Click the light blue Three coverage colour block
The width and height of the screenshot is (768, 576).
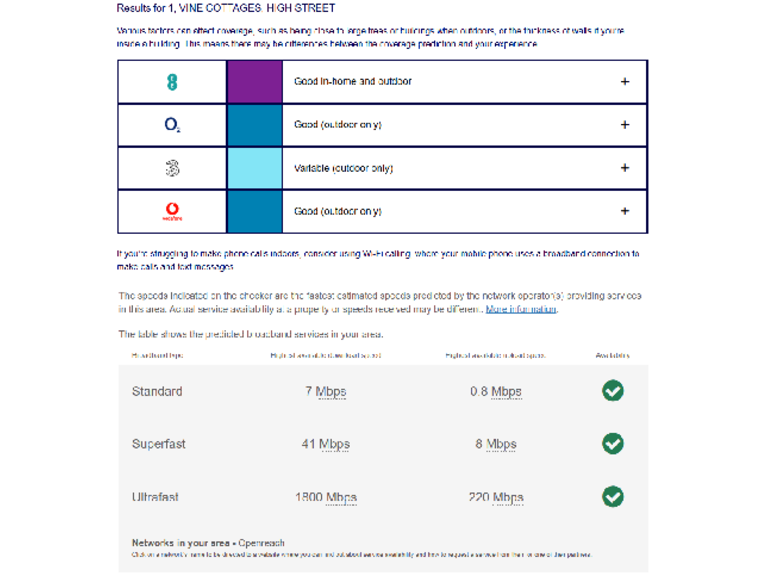click(x=255, y=168)
